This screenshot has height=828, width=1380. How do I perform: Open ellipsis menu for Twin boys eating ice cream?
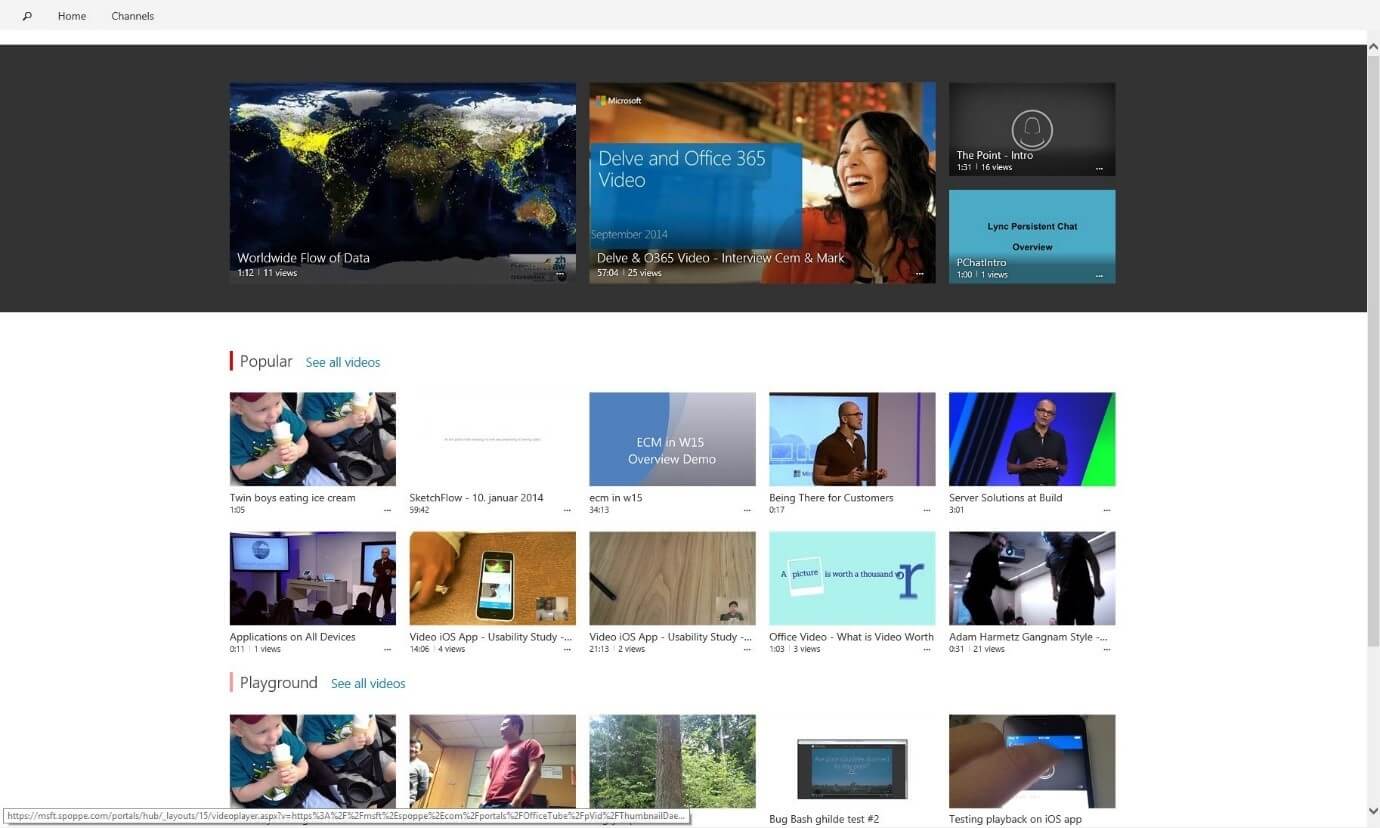pyautogui.click(x=387, y=510)
